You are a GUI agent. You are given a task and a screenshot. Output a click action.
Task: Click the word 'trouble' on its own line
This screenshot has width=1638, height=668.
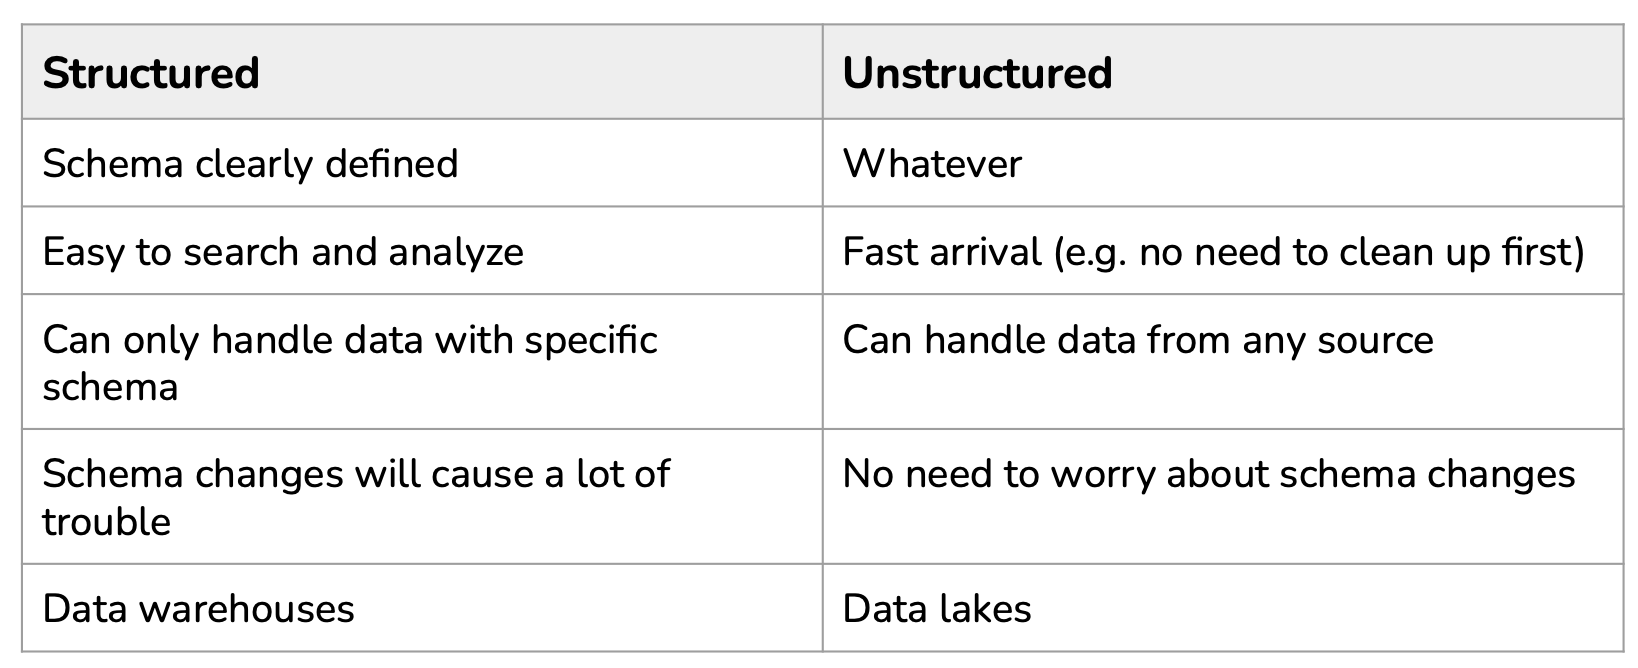pos(107,521)
